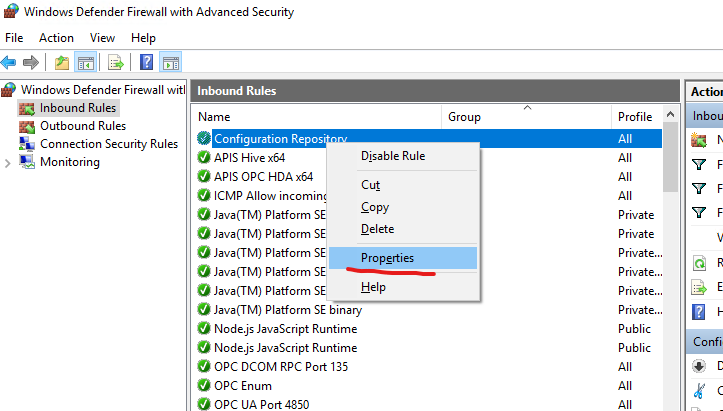
Task: Open the Action menu in menu bar
Action: (56, 38)
